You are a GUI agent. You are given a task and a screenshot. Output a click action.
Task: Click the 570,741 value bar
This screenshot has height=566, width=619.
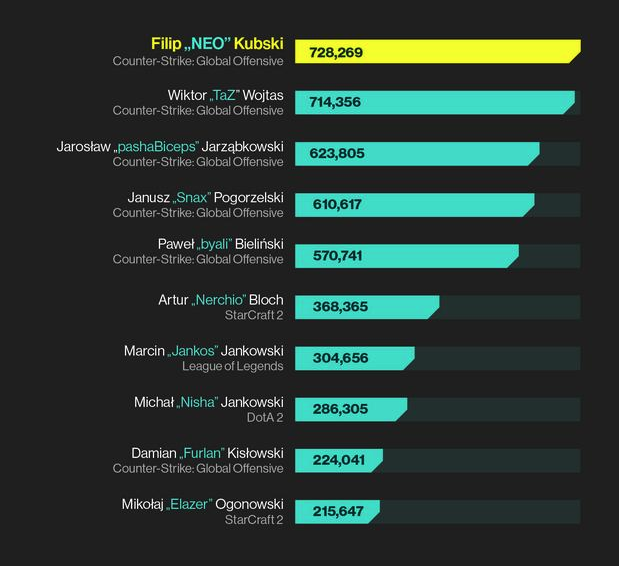407,256
